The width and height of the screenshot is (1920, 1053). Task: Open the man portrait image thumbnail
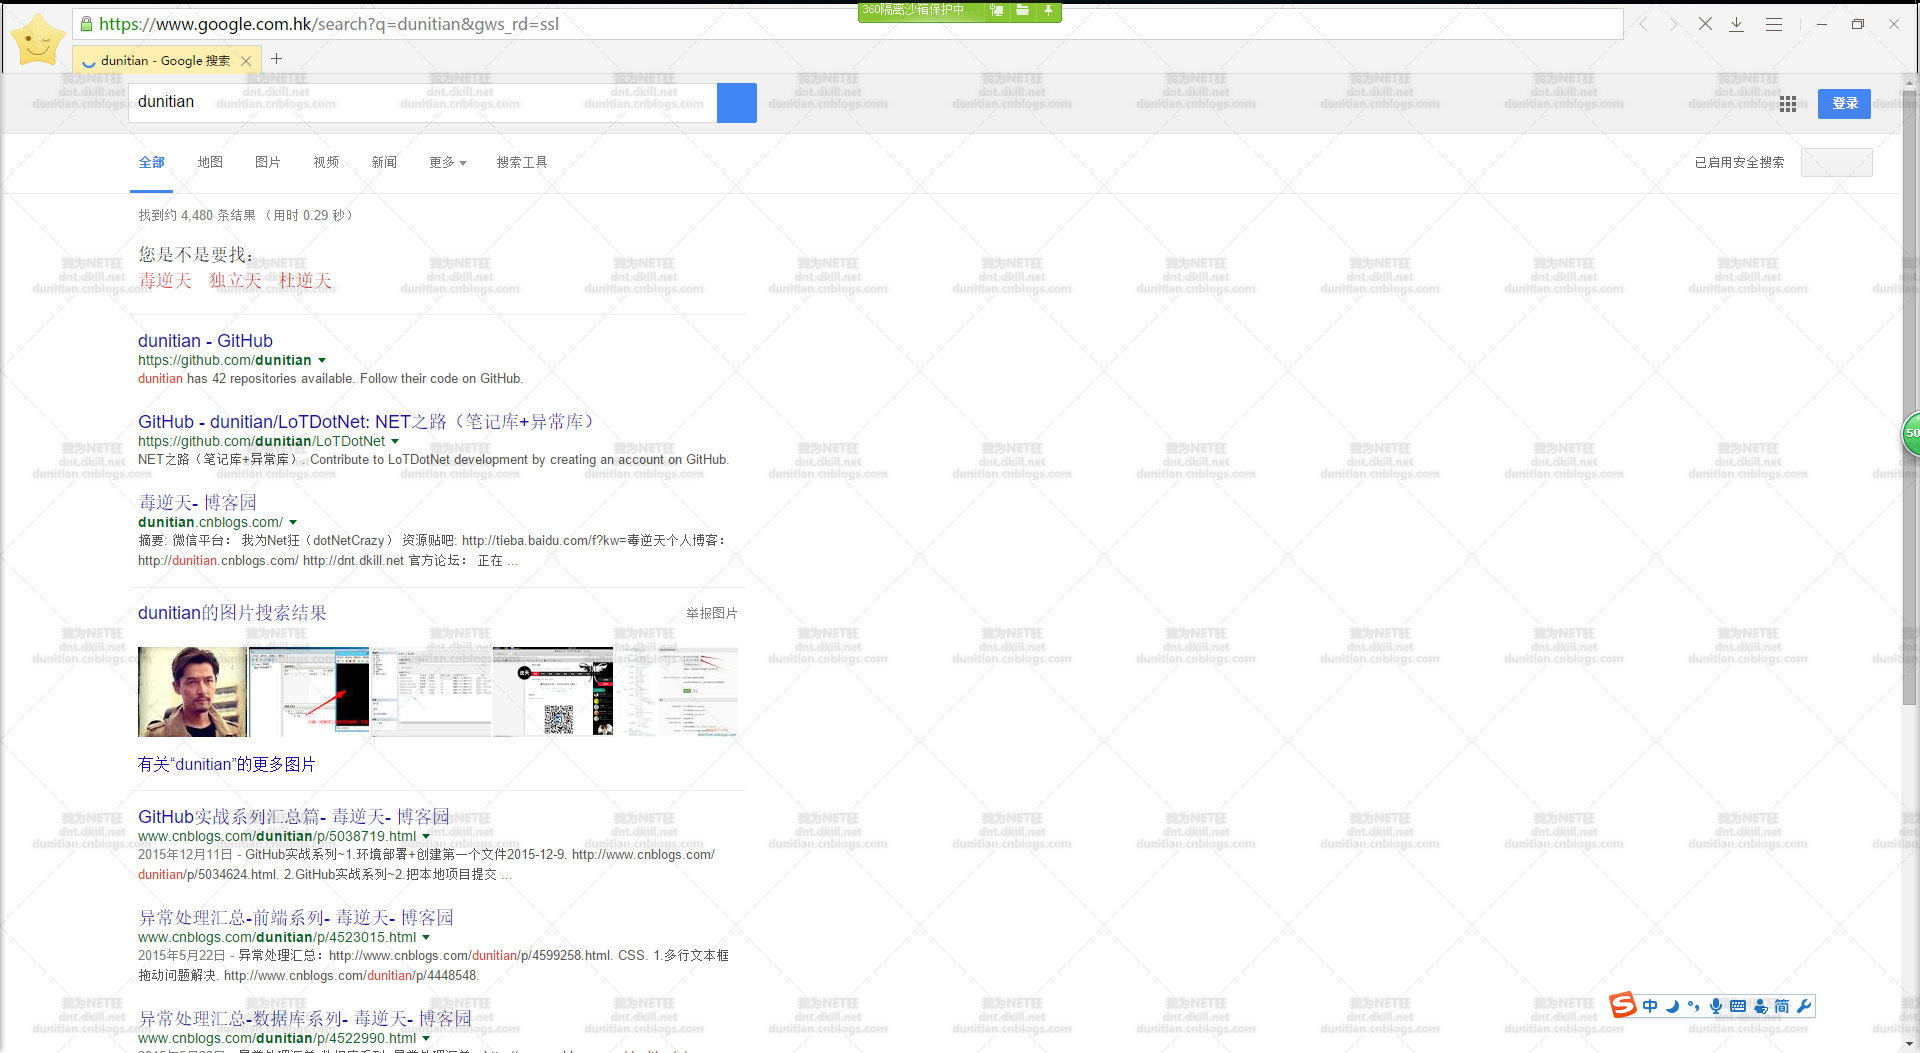point(192,691)
